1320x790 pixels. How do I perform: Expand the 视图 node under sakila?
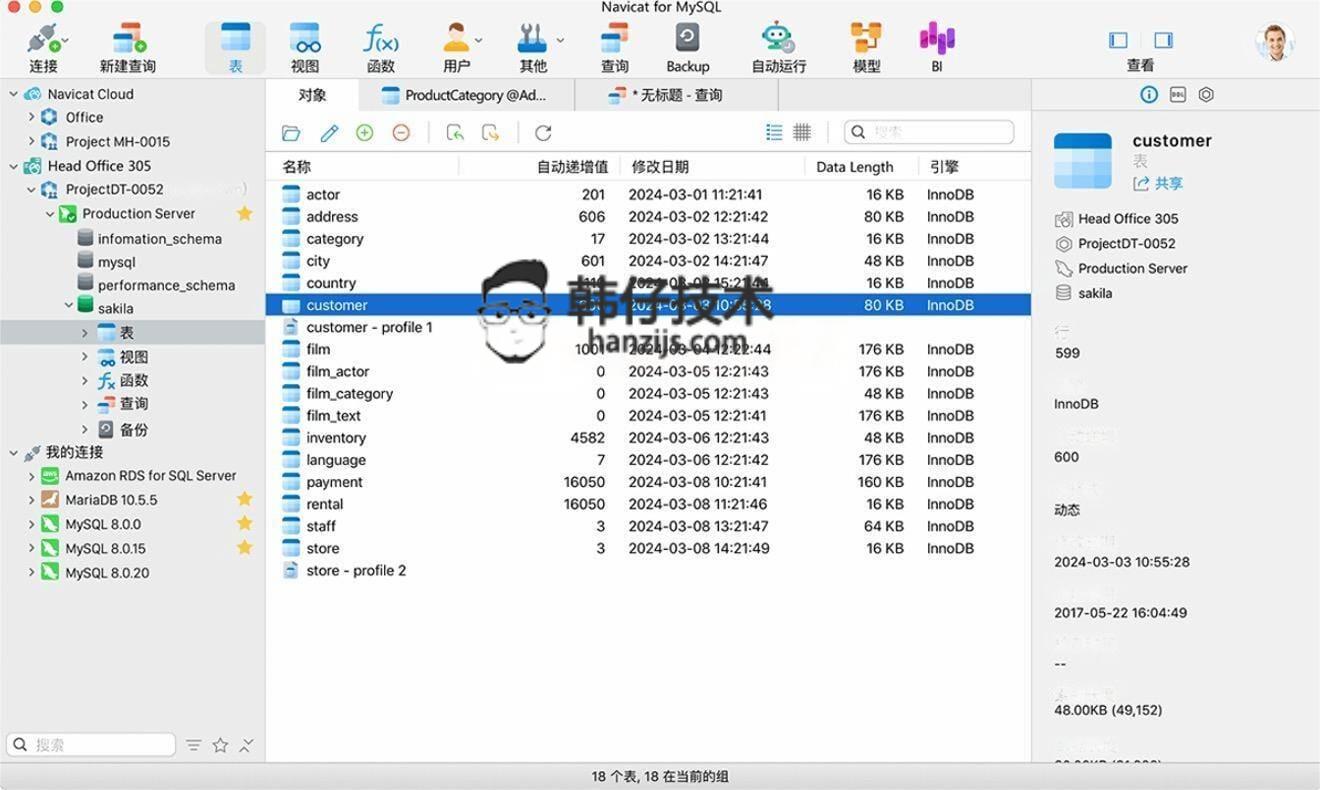point(85,357)
